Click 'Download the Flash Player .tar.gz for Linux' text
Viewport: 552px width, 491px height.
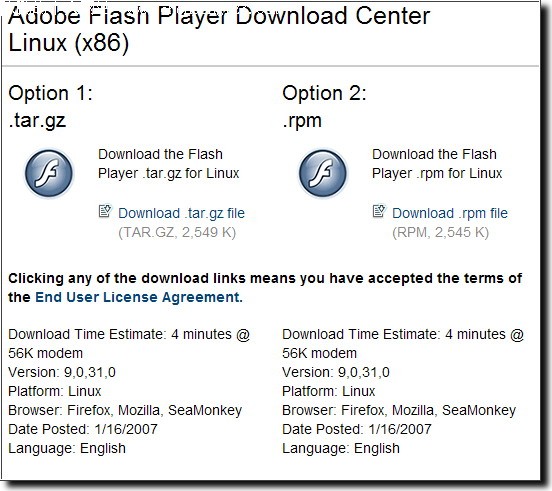pos(169,164)
